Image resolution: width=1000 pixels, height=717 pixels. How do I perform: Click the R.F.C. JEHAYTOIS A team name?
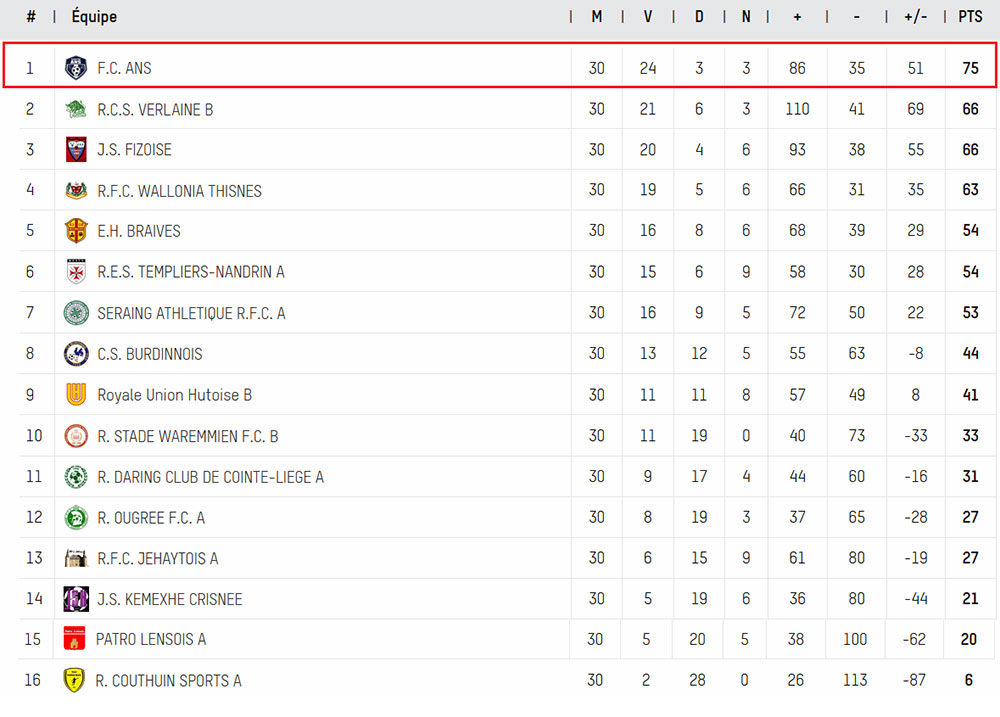157,558
